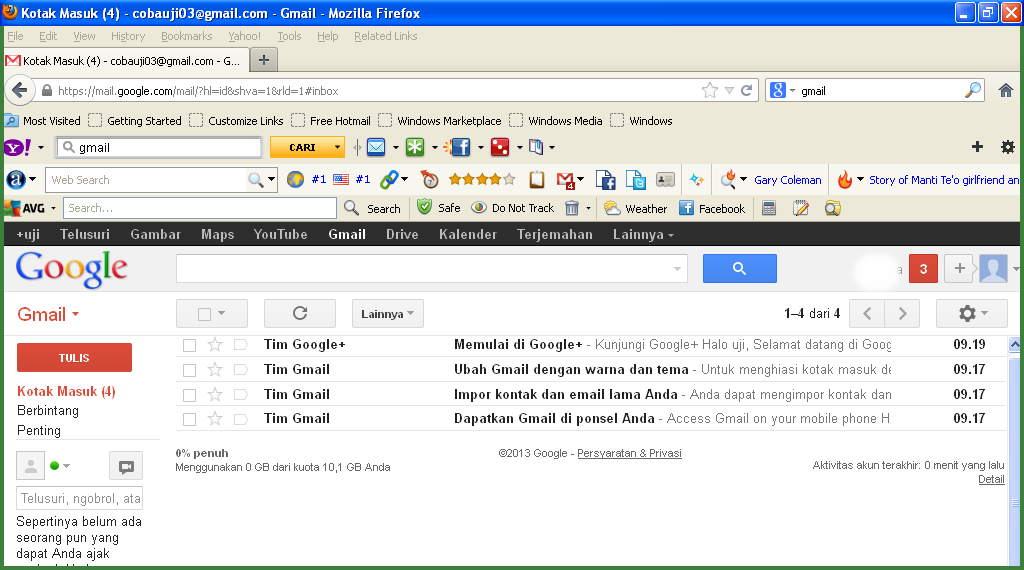This screenshot has height=570, width=1024.
Task: Click the Twitter document icon in Alexa toolbar
Action: coord(635,180)
